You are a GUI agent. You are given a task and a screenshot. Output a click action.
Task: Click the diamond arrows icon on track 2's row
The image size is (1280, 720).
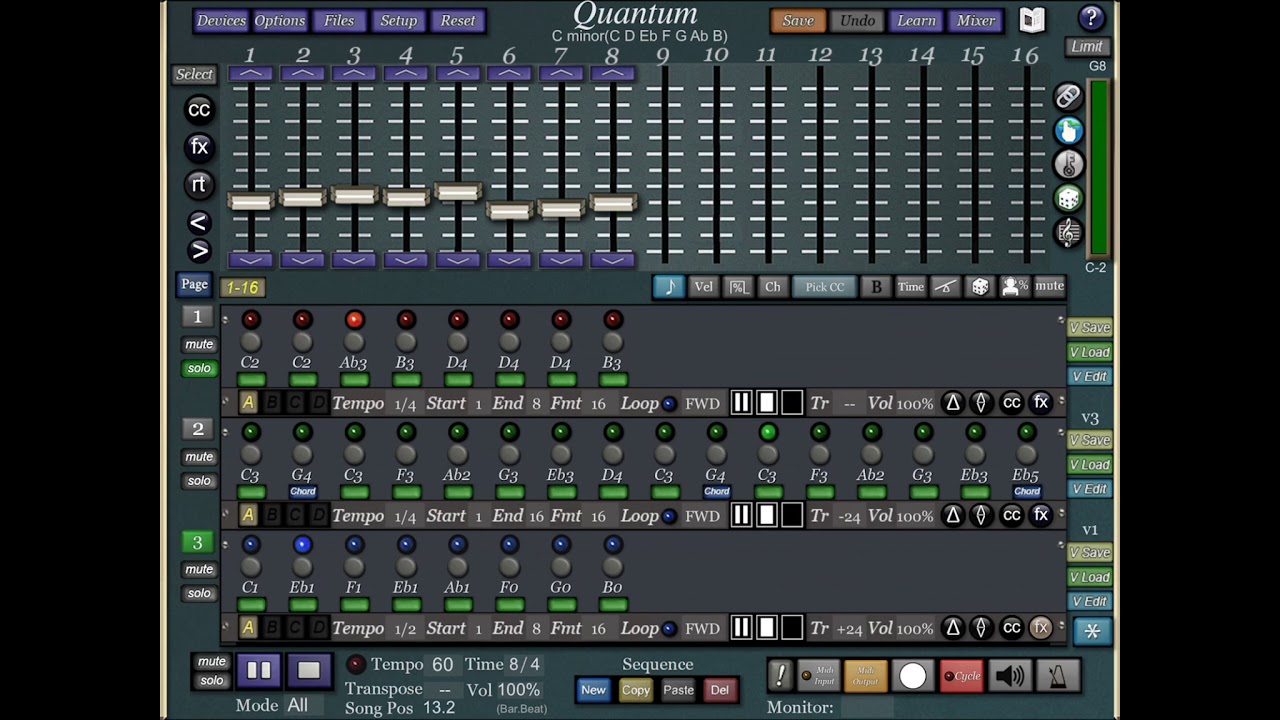(x=981, y=516)
